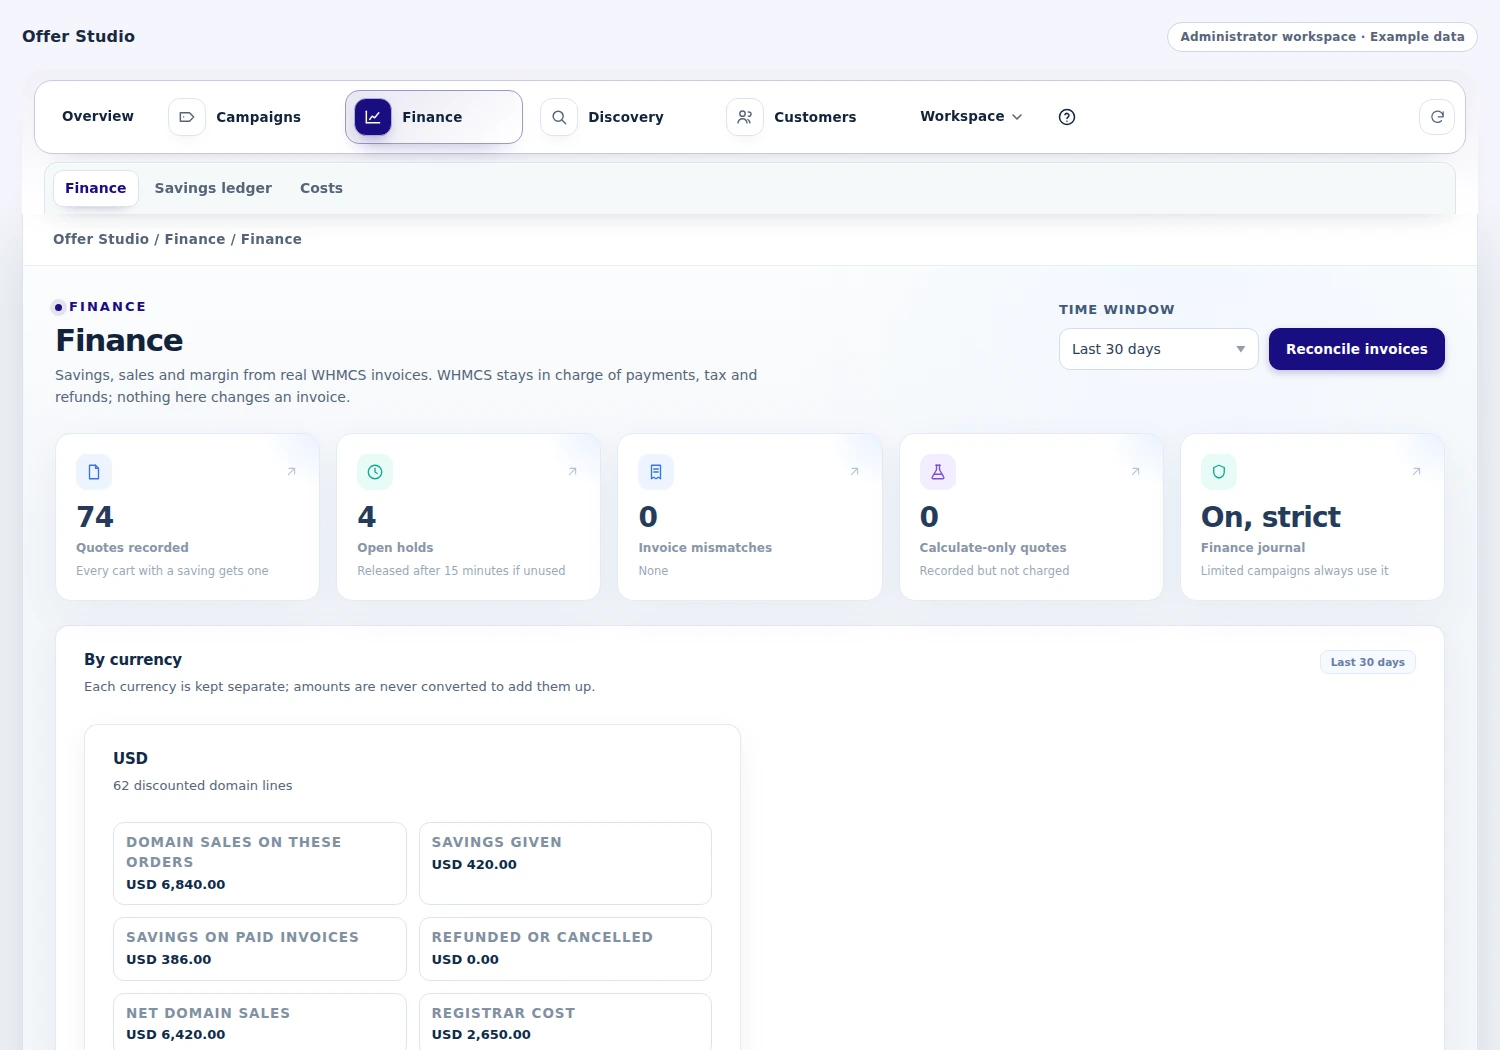The width and height of the screenshot is (1500, 1050).
Task: Click the Campaigns tag icon
Action: 187,117
